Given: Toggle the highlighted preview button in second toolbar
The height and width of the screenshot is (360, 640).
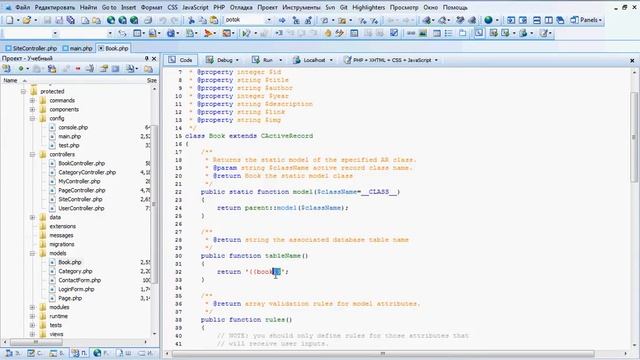Looking at the screenshot, I should click(x=479, y=33).
